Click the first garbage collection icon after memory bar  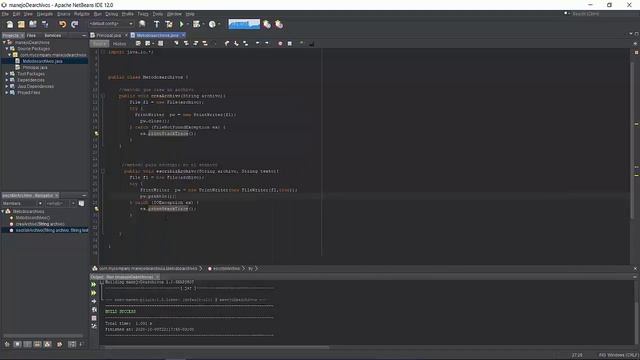click(x=267, y=24)
